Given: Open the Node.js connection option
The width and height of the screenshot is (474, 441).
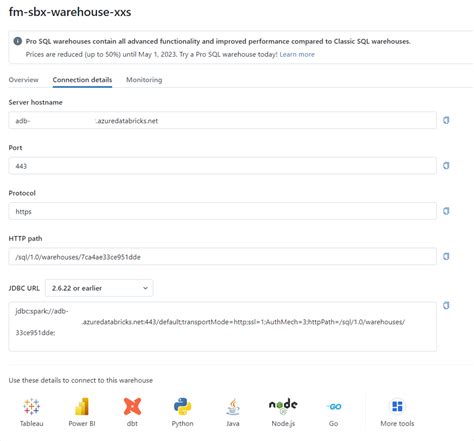Looking at the screenshot, I should pos(283,412).
